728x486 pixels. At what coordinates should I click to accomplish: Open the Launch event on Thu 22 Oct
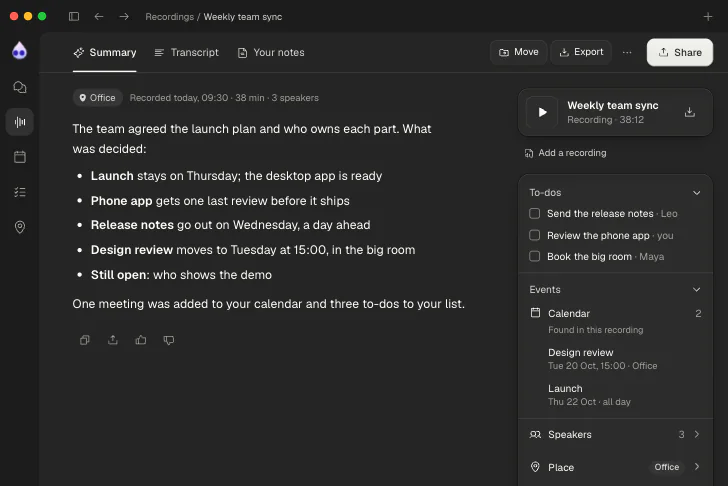coord(589,395)
